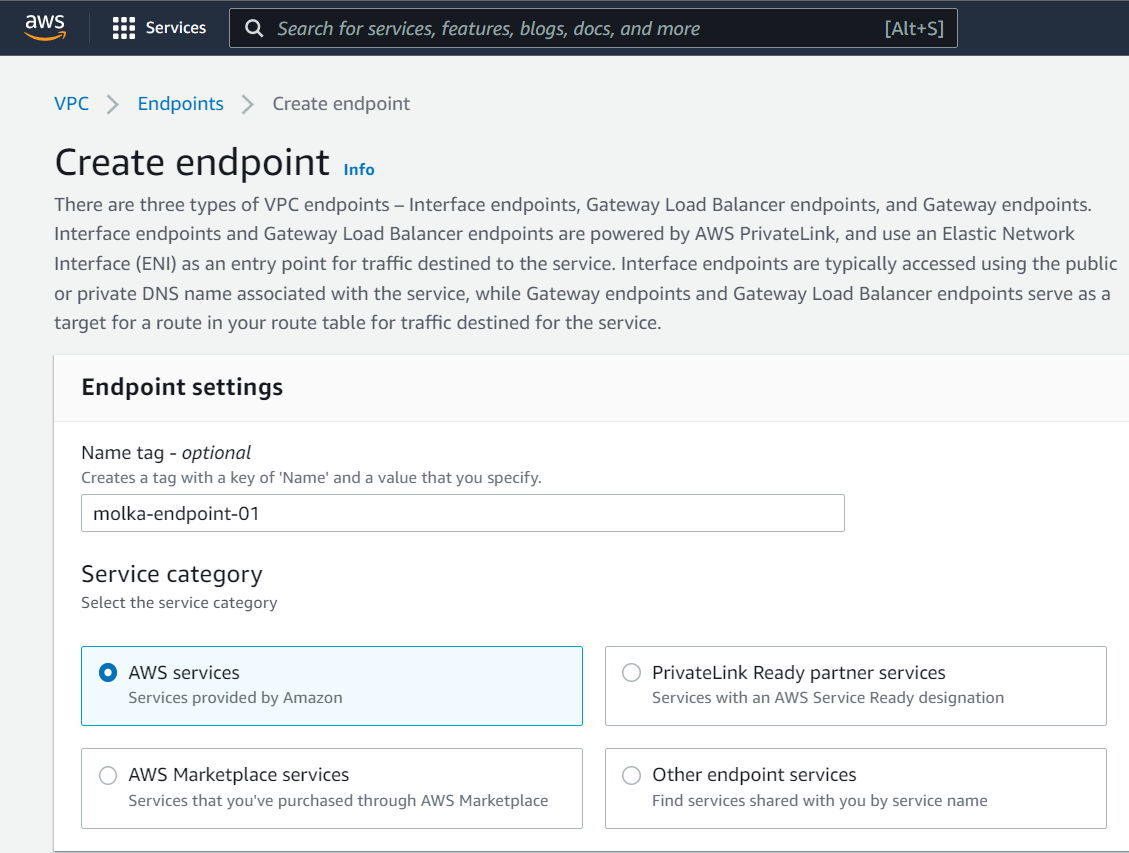Click the AWS Marketplace services card
This screenshot has height=853, width=1129.
point(331,788)
